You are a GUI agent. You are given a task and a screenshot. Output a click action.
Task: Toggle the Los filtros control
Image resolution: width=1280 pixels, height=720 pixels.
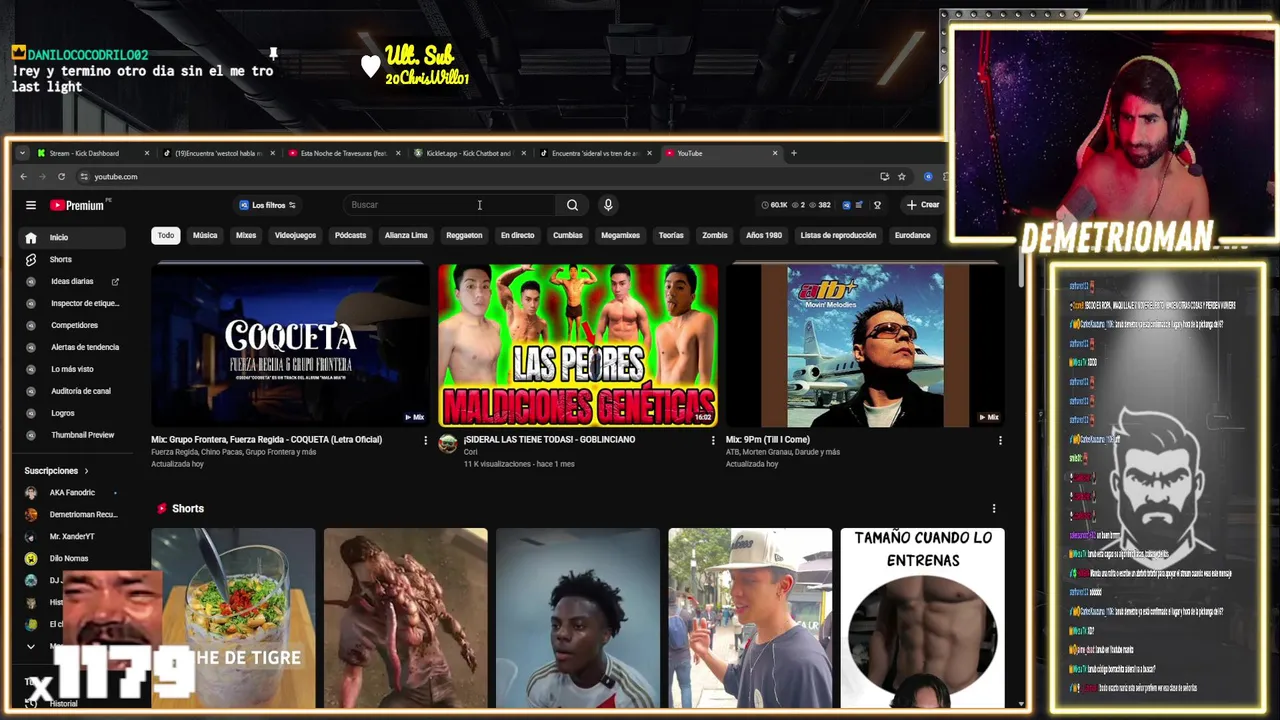(267, 205)
